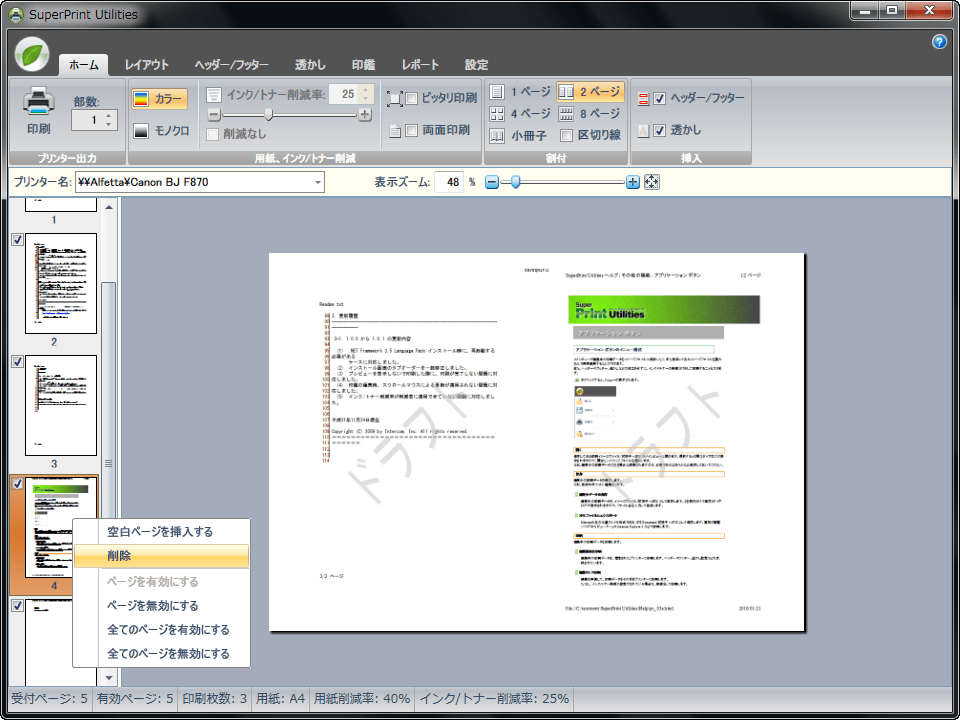
Task: Click the header/footer red lines icon
Action: click(x=643, y=99)
